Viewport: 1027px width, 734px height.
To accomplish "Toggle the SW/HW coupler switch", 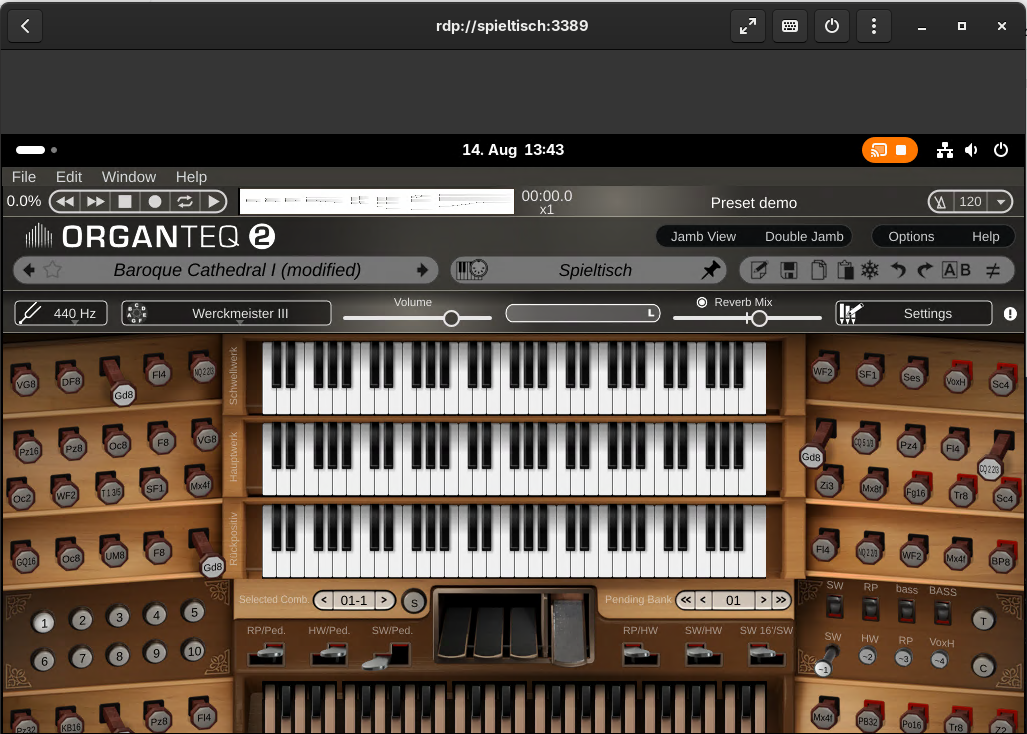I will point(703,653).
